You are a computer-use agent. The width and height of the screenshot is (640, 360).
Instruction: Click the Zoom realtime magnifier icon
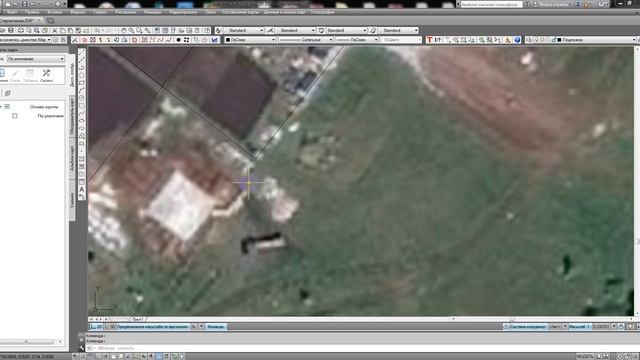tap(131, 31)
